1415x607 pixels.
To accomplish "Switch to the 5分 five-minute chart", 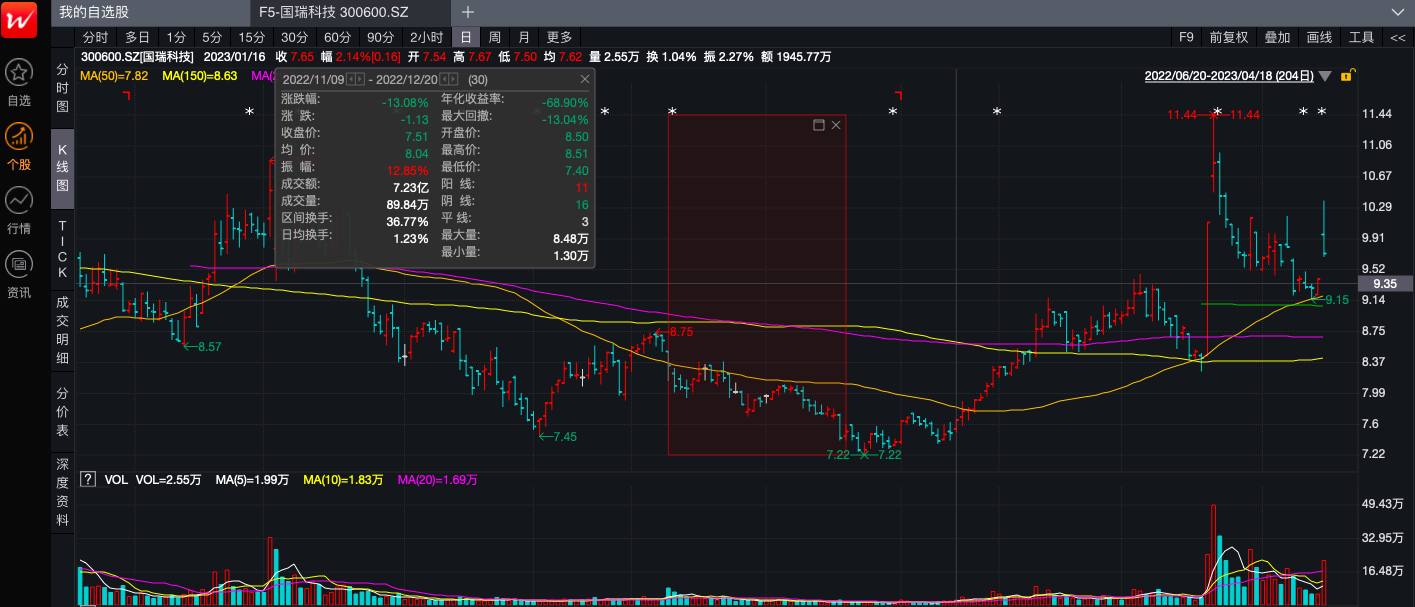I will click(213, 37).
